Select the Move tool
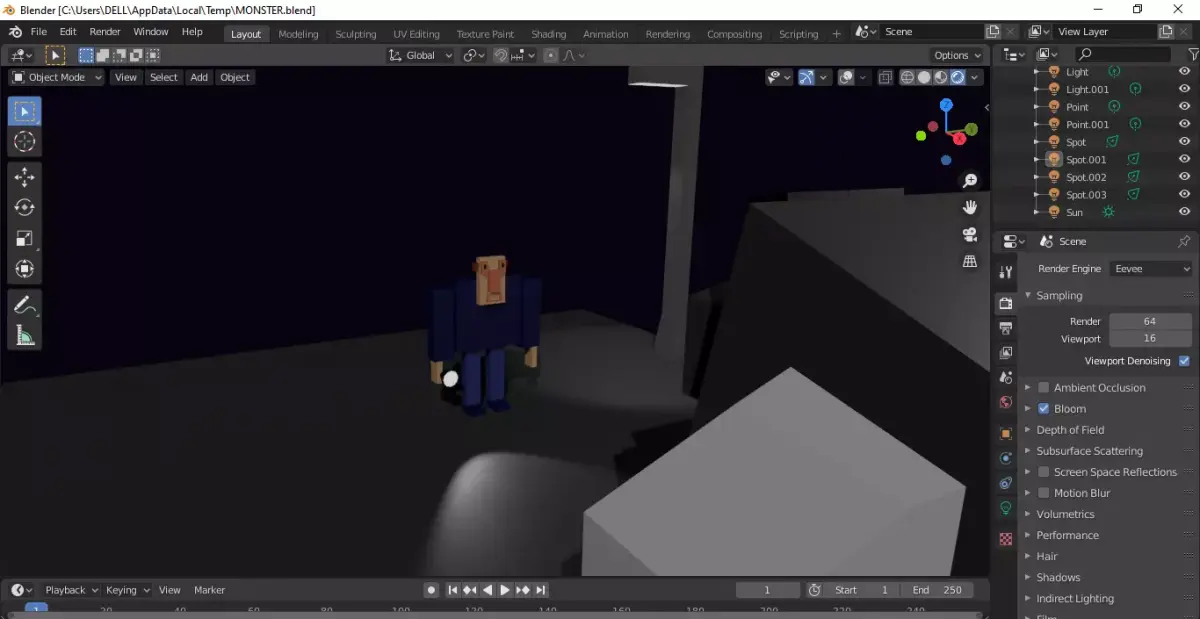This screenshot has width=1200, height=619. click(25, 177)
